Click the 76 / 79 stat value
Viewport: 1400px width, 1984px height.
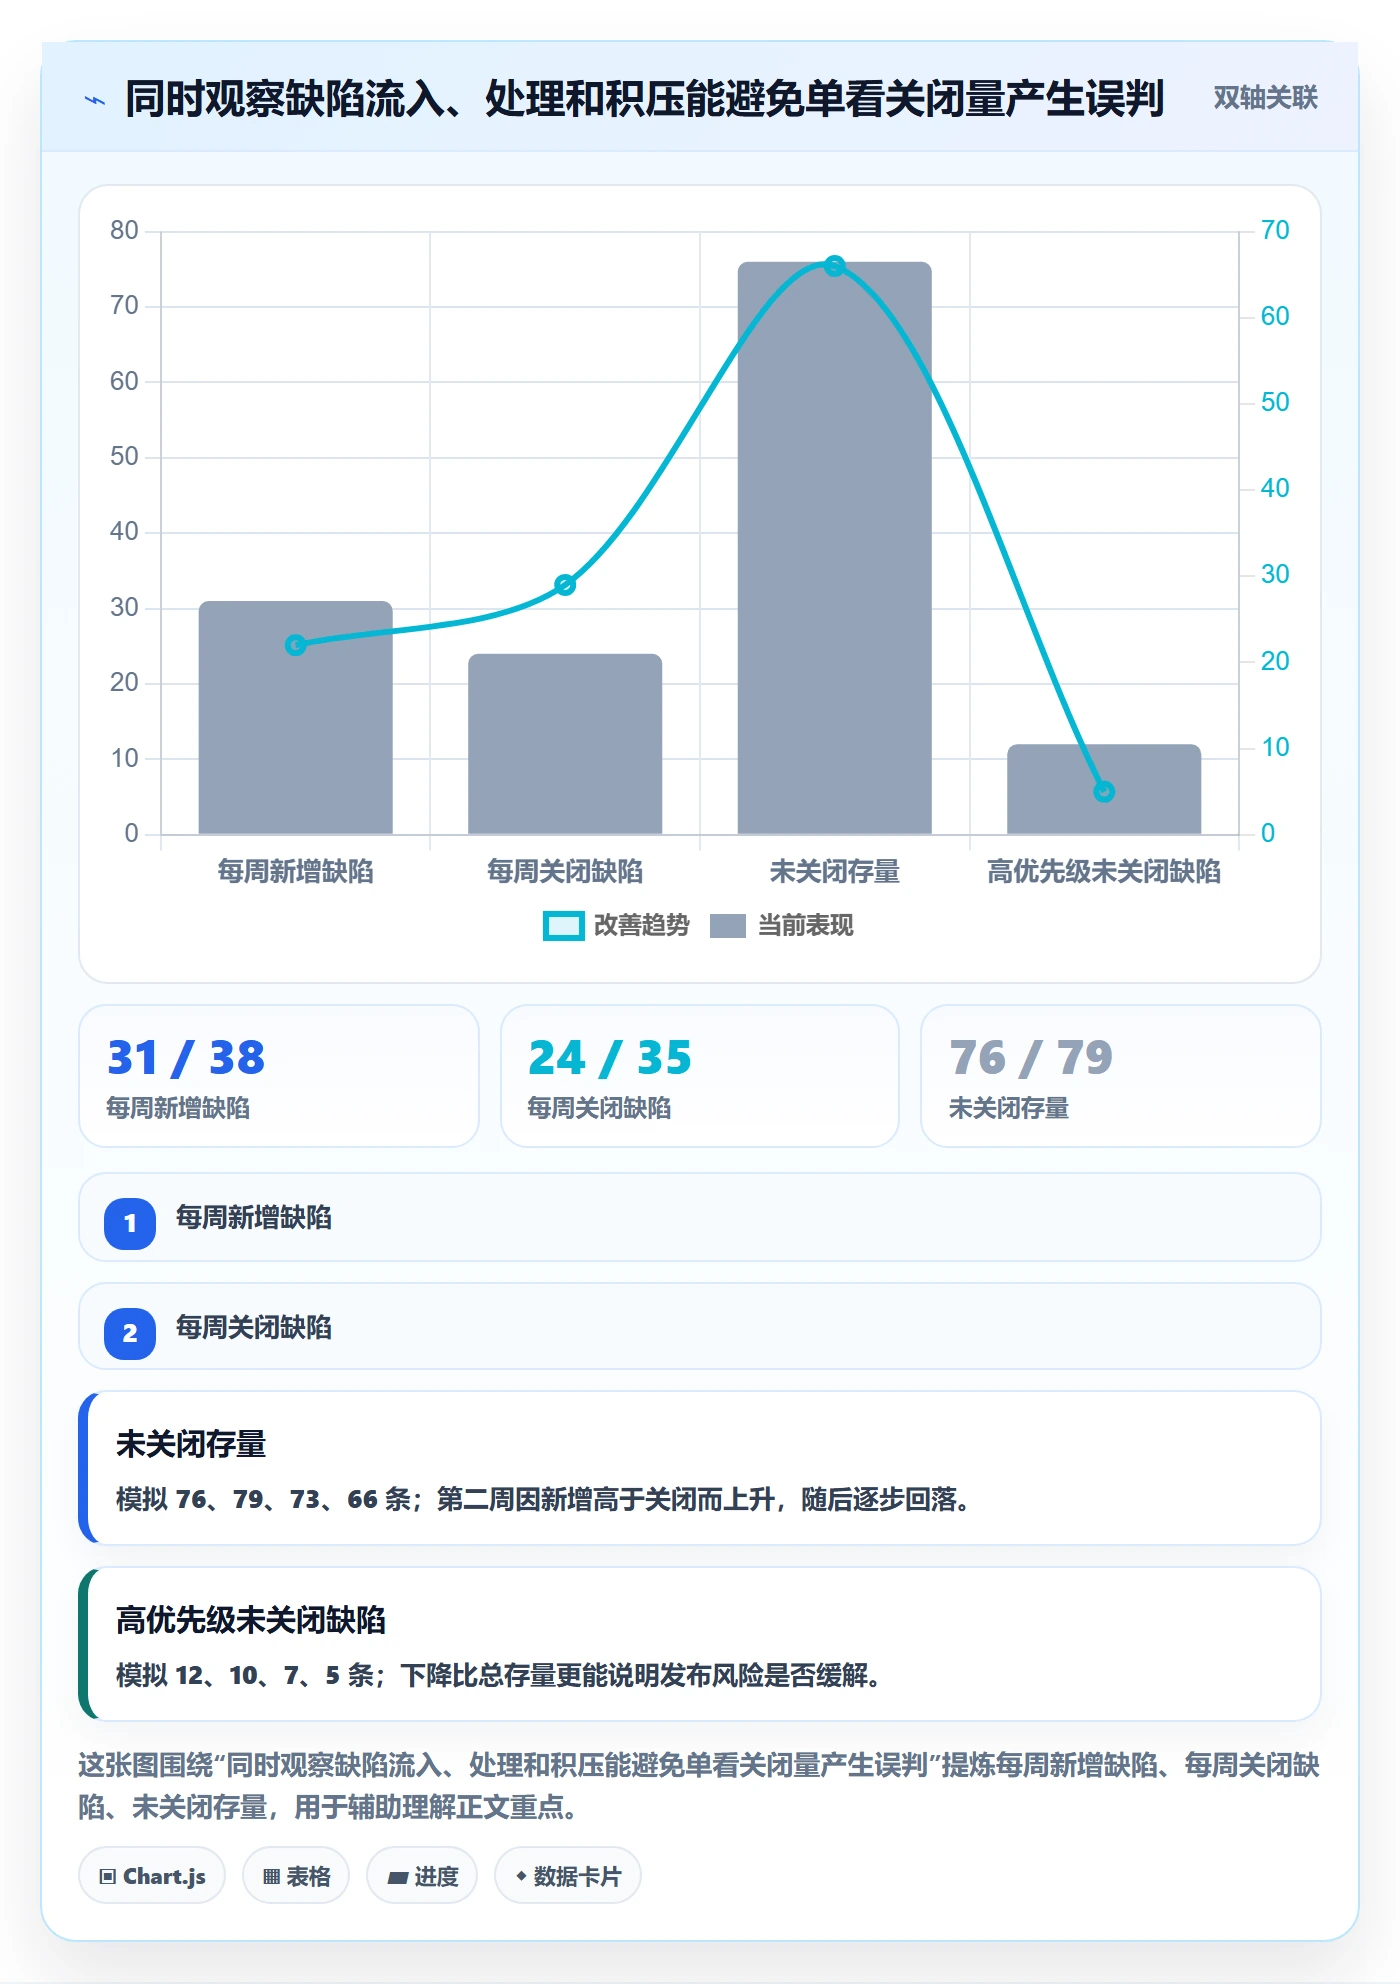1031,1058
